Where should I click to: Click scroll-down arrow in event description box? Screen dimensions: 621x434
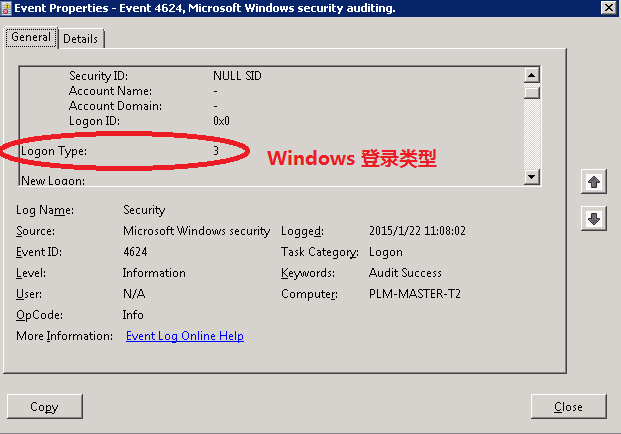pyautogui.click(x=531, y=177)
